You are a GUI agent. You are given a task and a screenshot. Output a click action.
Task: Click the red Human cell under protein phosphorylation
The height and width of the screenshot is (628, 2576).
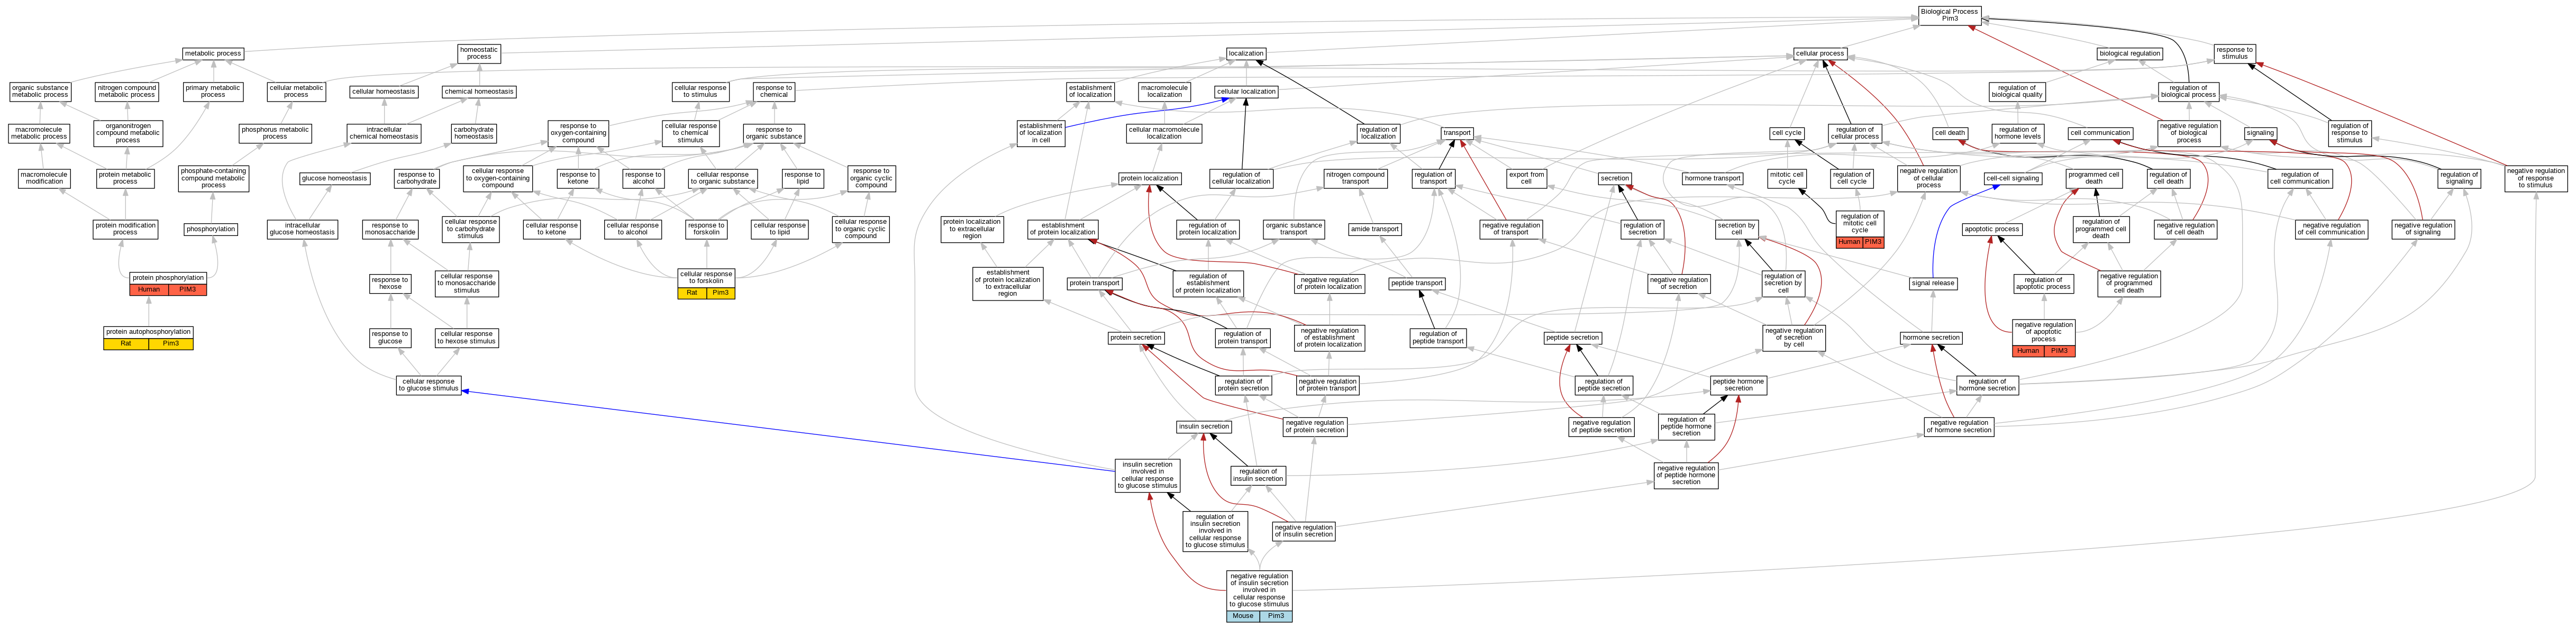(x=148, y=290)
